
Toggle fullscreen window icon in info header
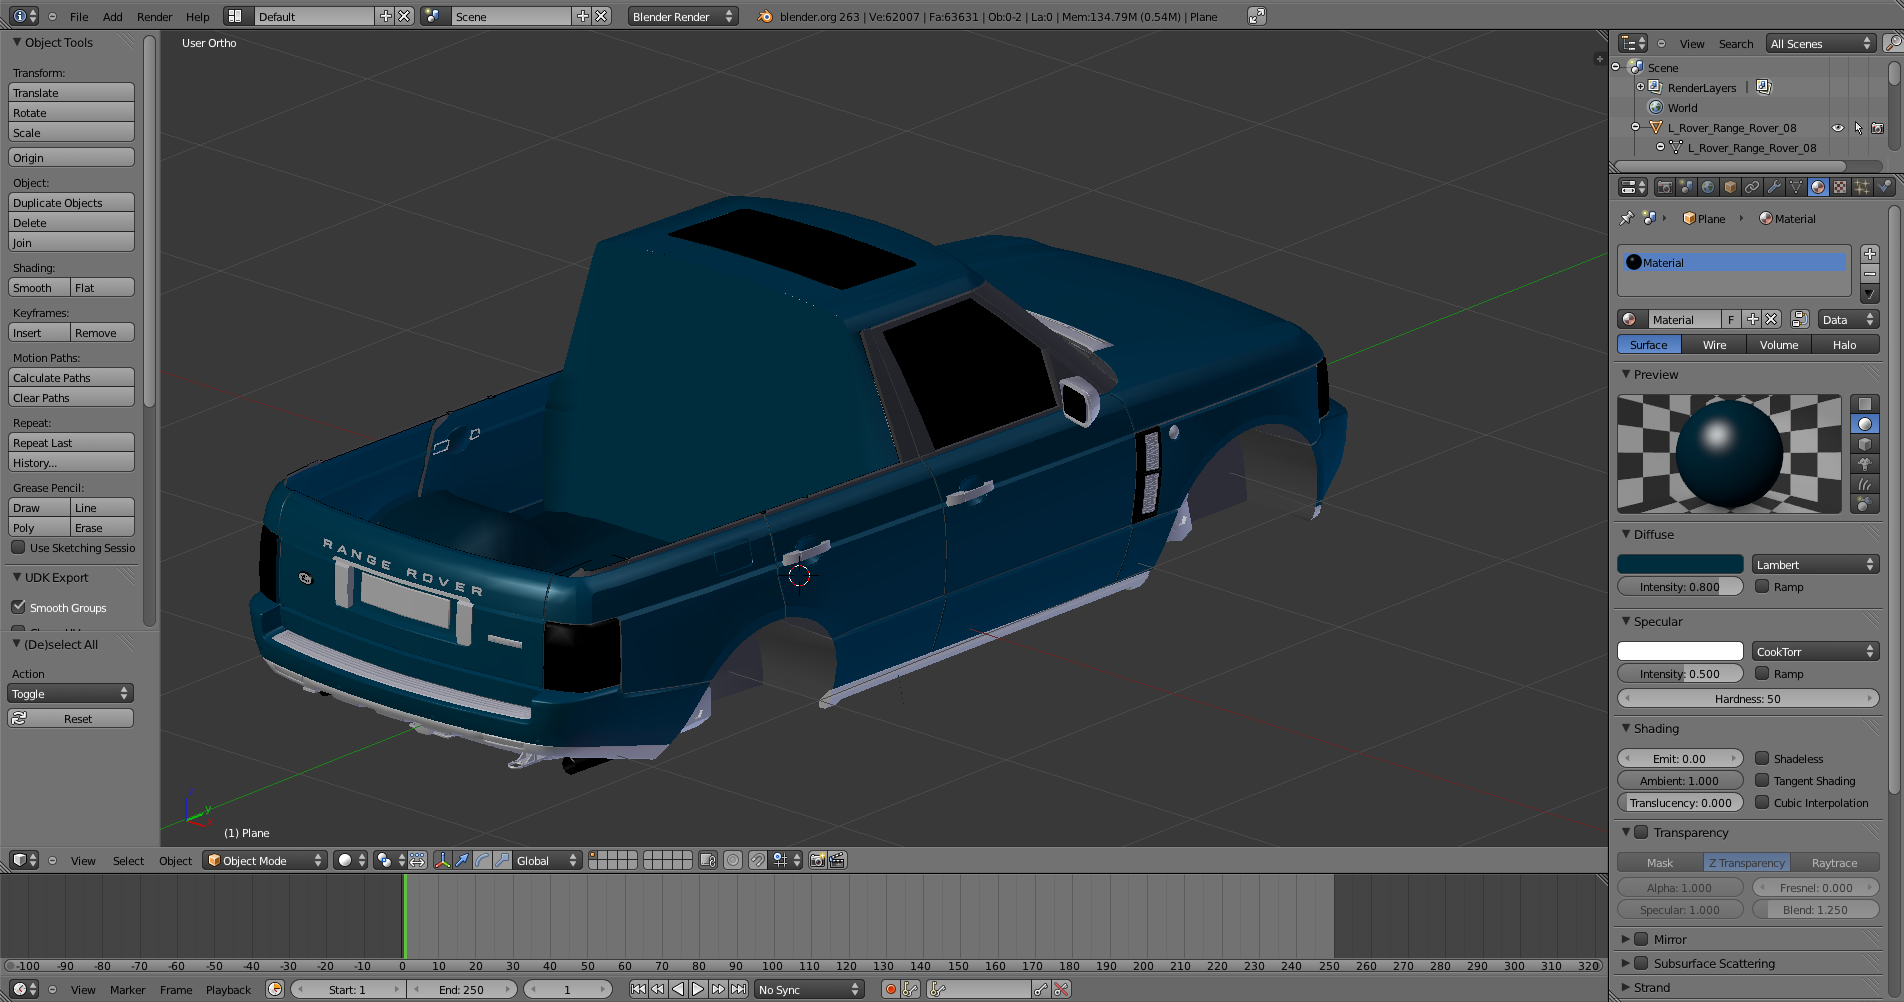pyautogui.click(x=1257, y=16)
